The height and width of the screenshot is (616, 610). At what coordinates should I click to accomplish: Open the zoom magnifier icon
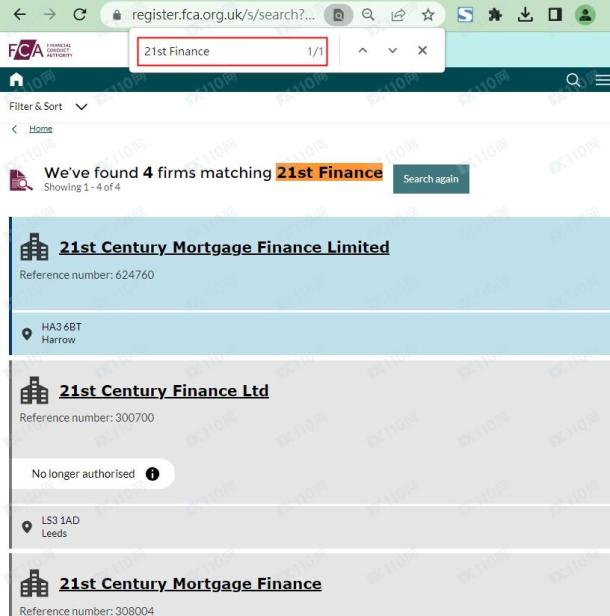(x=368, y=15)
